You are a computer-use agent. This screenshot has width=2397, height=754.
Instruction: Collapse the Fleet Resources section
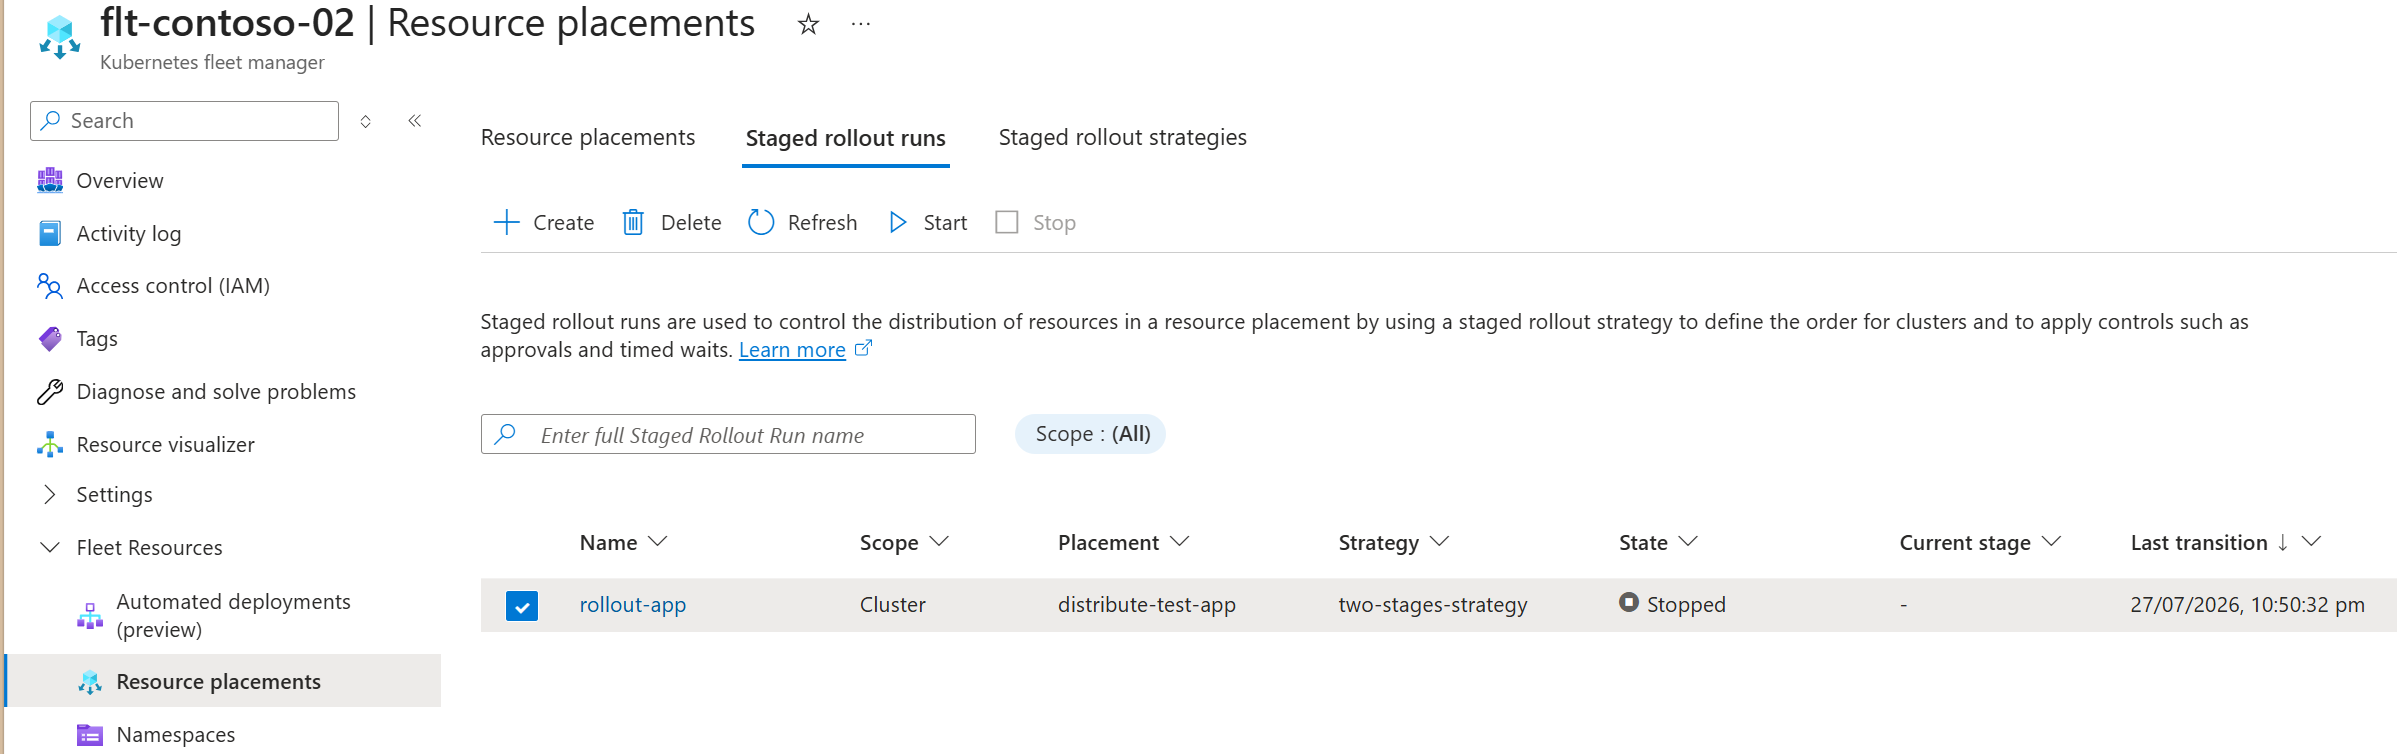(x=149, y=548)
